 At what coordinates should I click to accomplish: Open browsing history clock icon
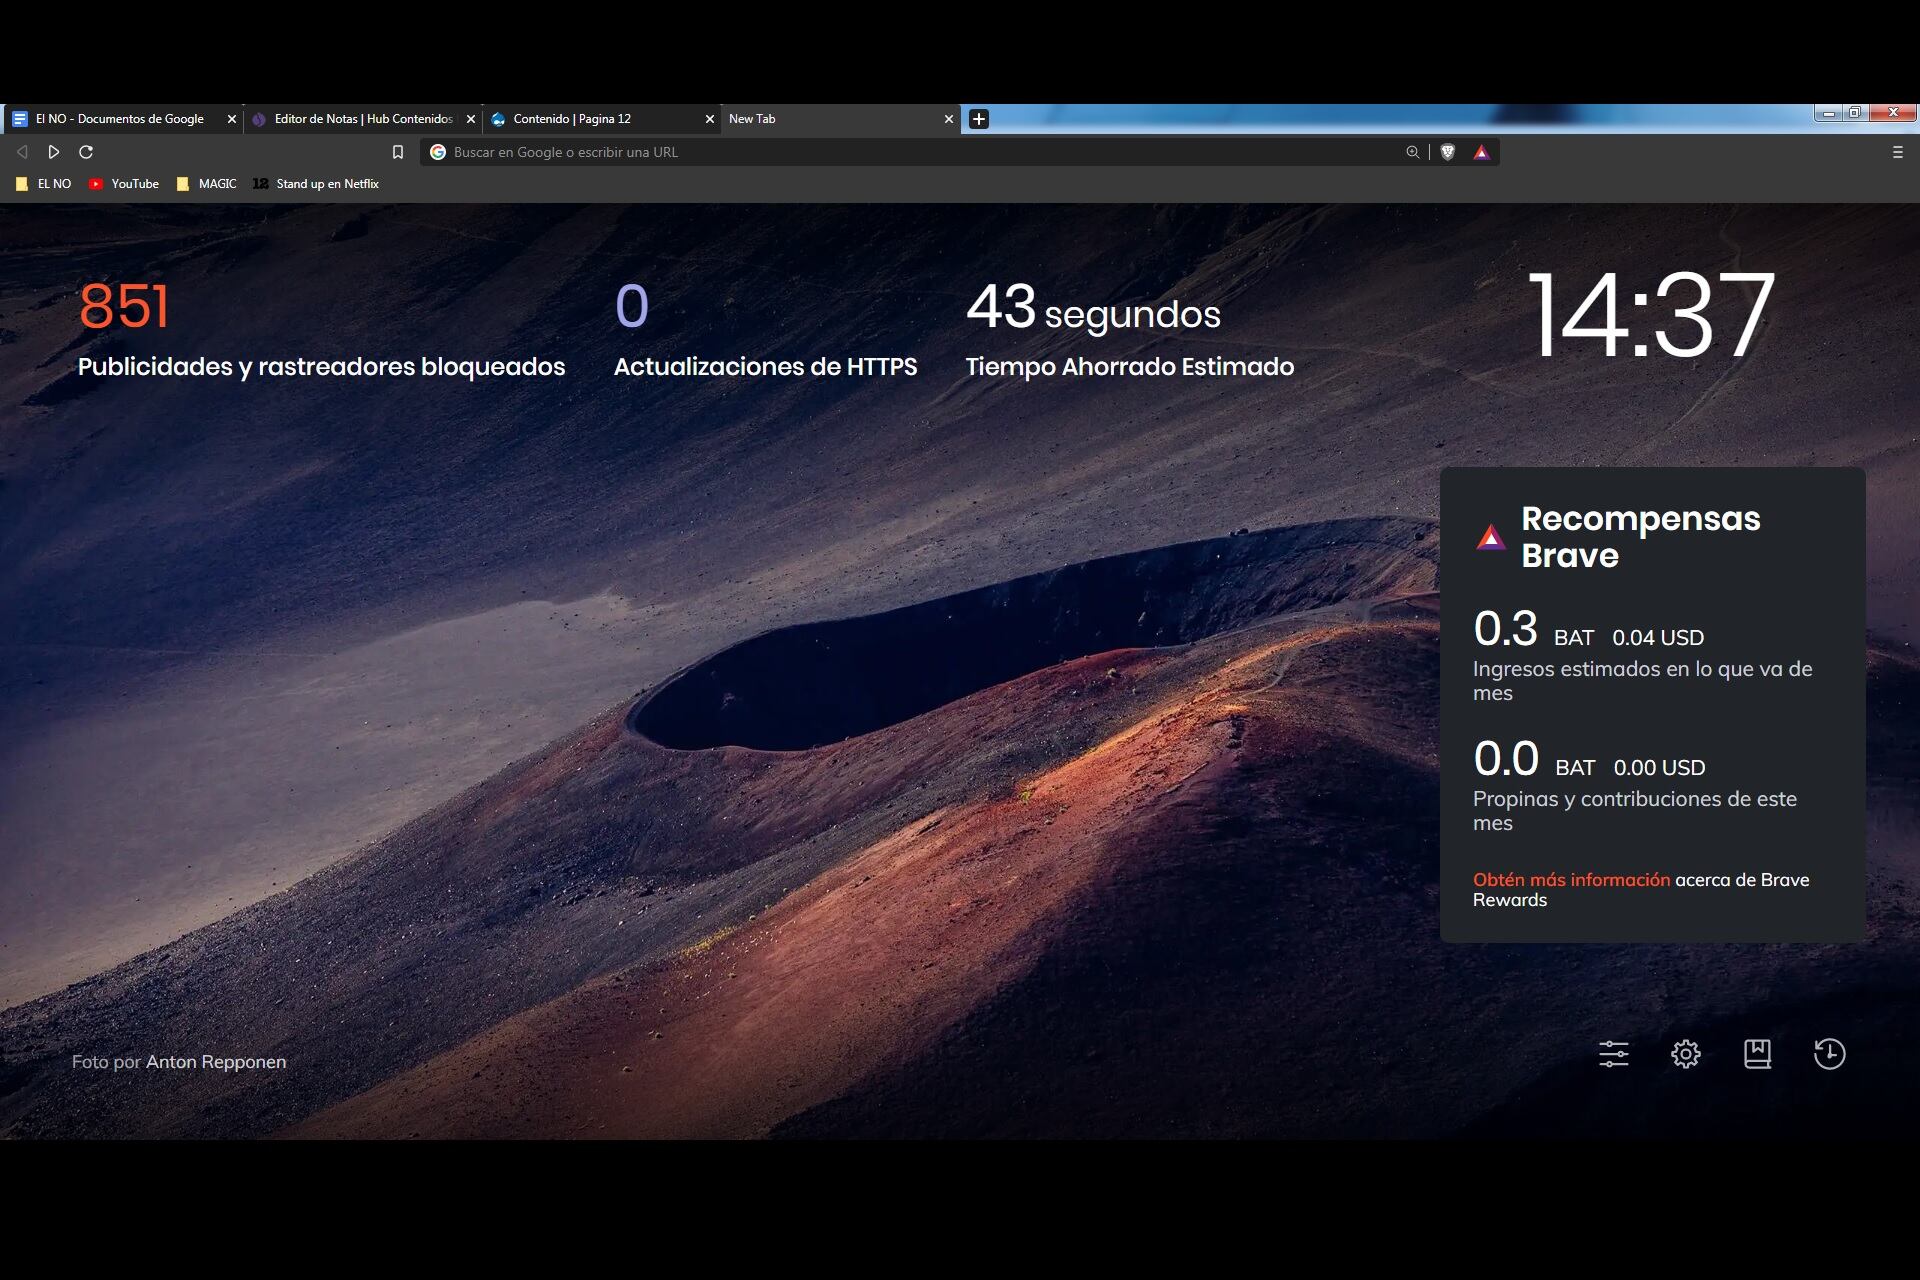(x=1829, y=1054)
